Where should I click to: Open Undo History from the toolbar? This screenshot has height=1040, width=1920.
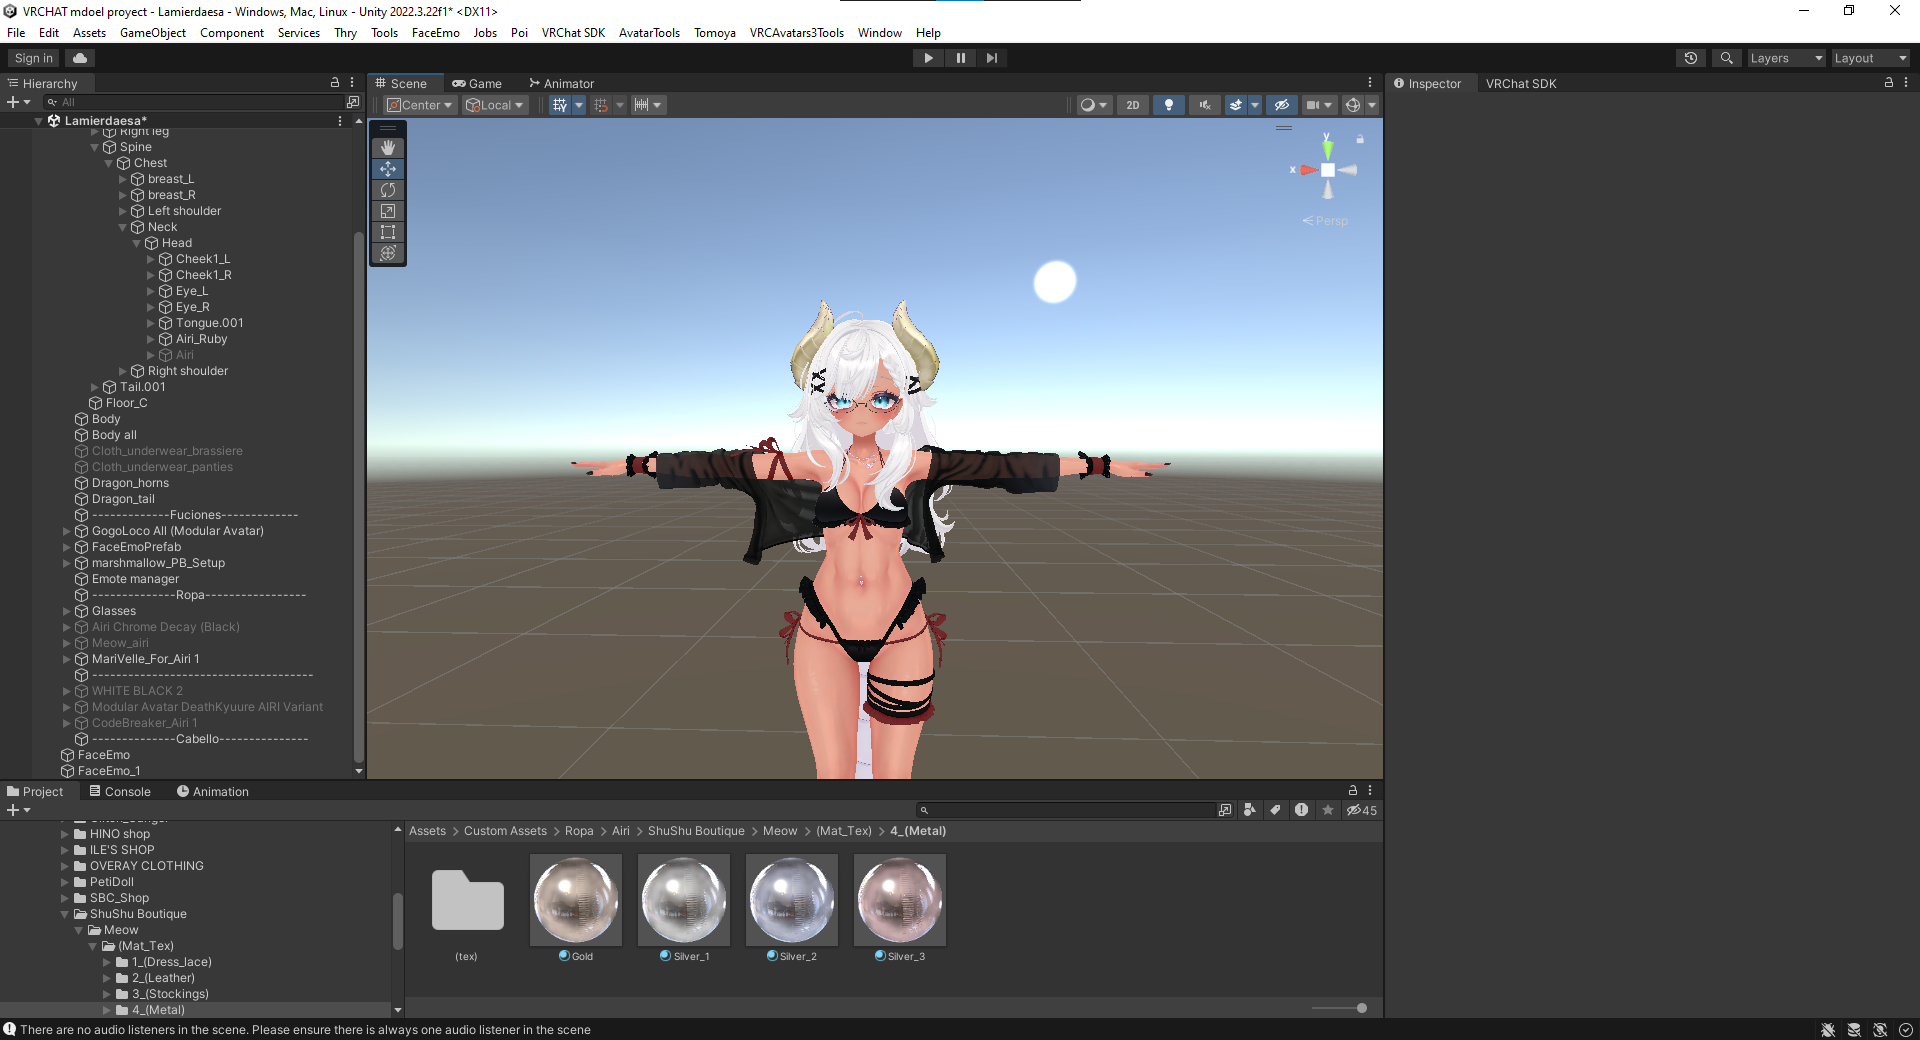point(1691,58)
